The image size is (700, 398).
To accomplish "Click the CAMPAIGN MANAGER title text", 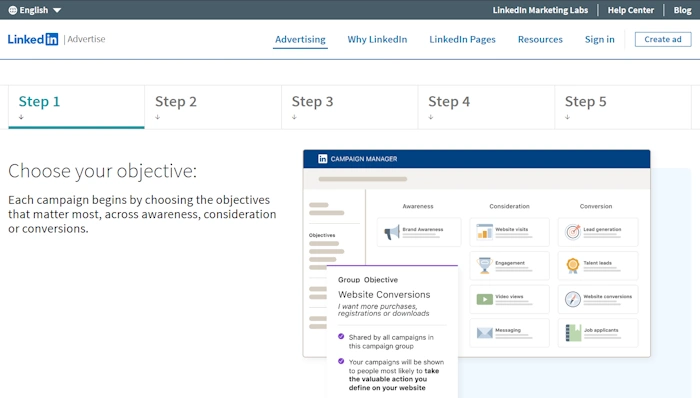I will [364, 159].
